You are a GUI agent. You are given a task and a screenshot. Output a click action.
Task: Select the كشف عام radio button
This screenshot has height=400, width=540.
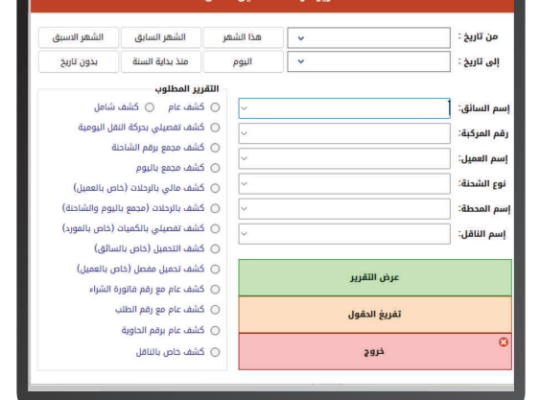click(215, 107)
